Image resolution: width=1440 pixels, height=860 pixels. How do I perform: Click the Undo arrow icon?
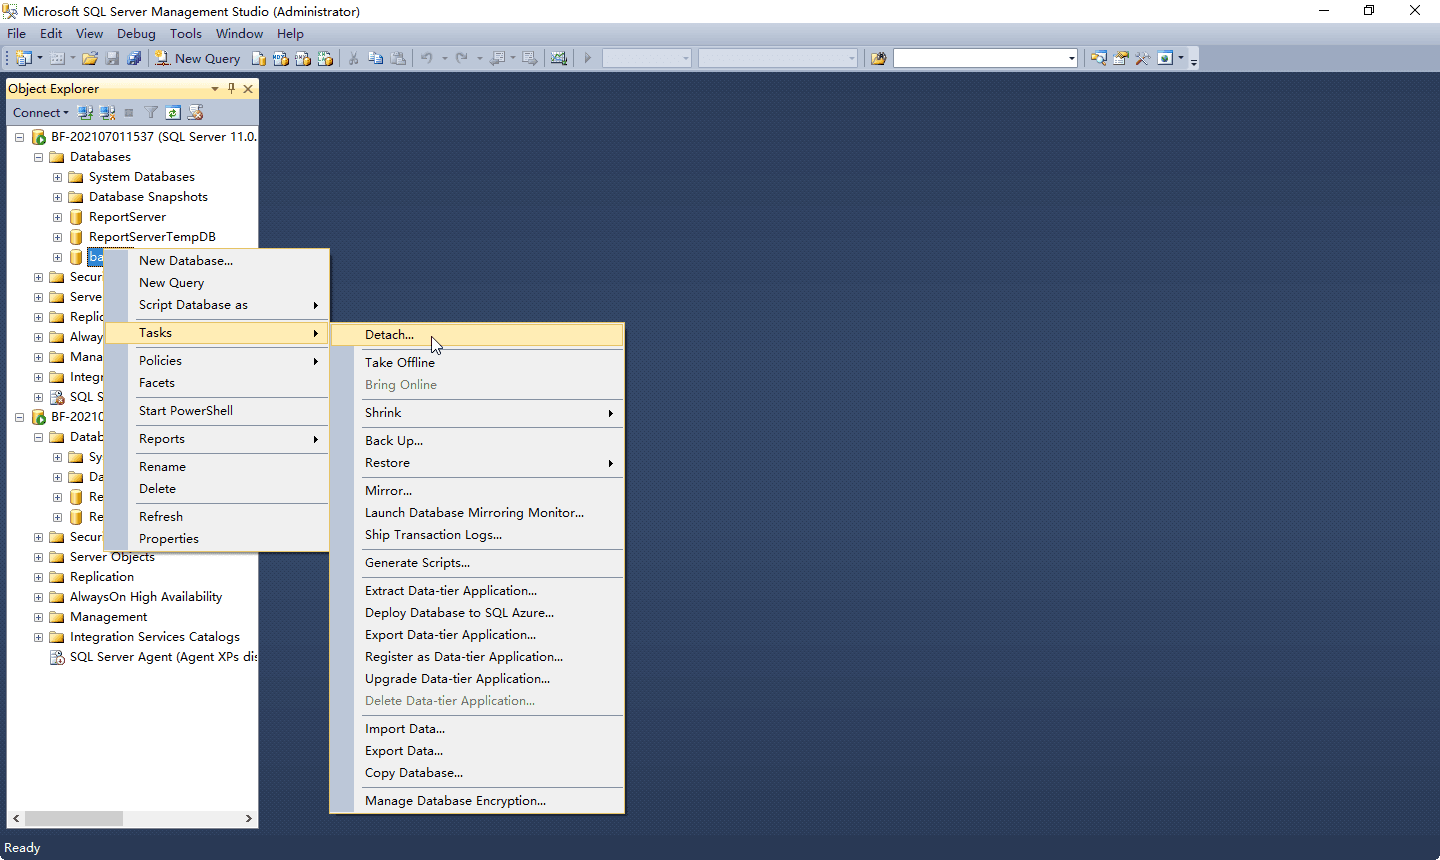coord(427,58)
